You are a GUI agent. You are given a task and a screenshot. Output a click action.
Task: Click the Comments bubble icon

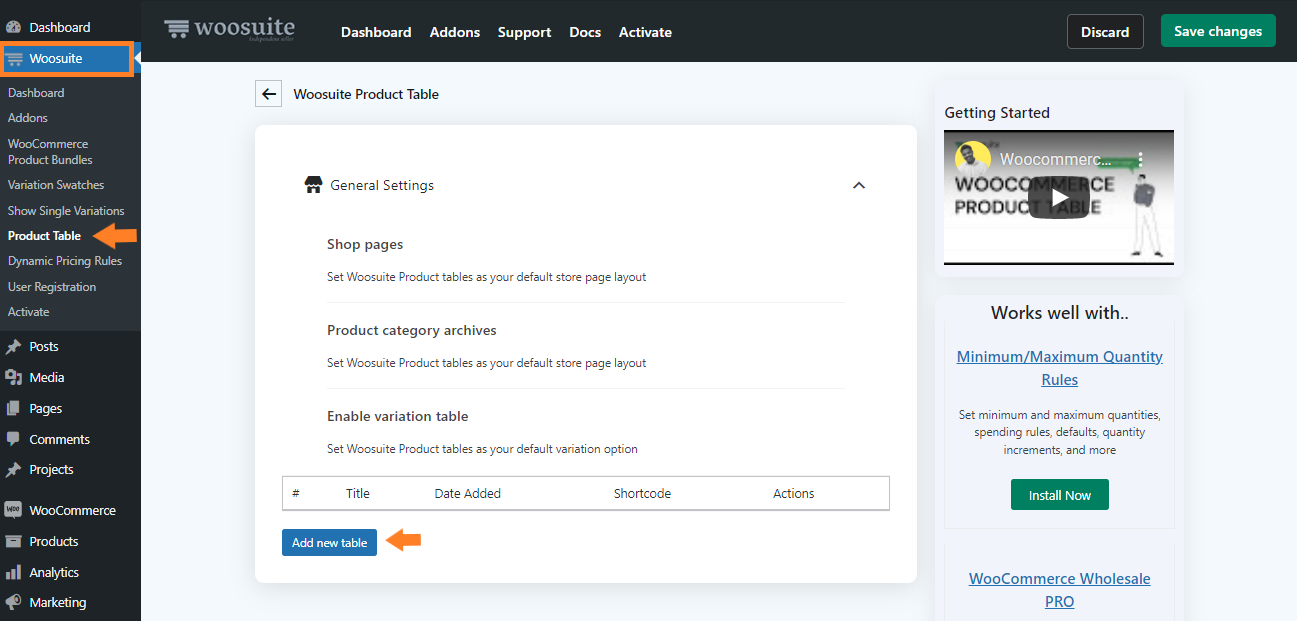(13, 440)
